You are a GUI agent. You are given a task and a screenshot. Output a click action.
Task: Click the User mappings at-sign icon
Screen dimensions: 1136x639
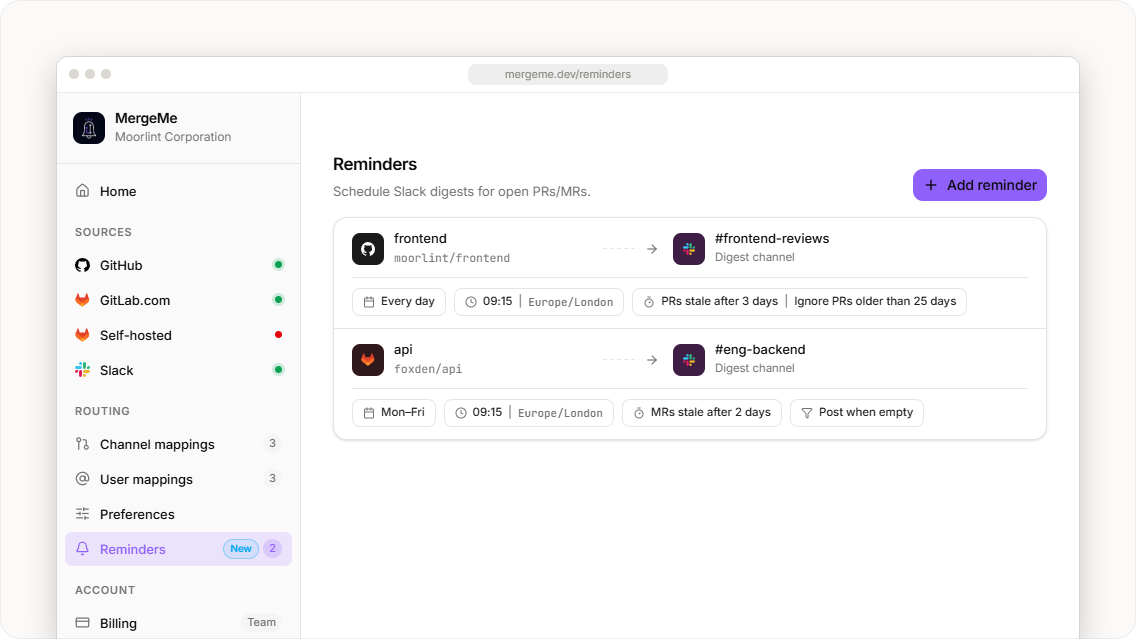point(83,479)
